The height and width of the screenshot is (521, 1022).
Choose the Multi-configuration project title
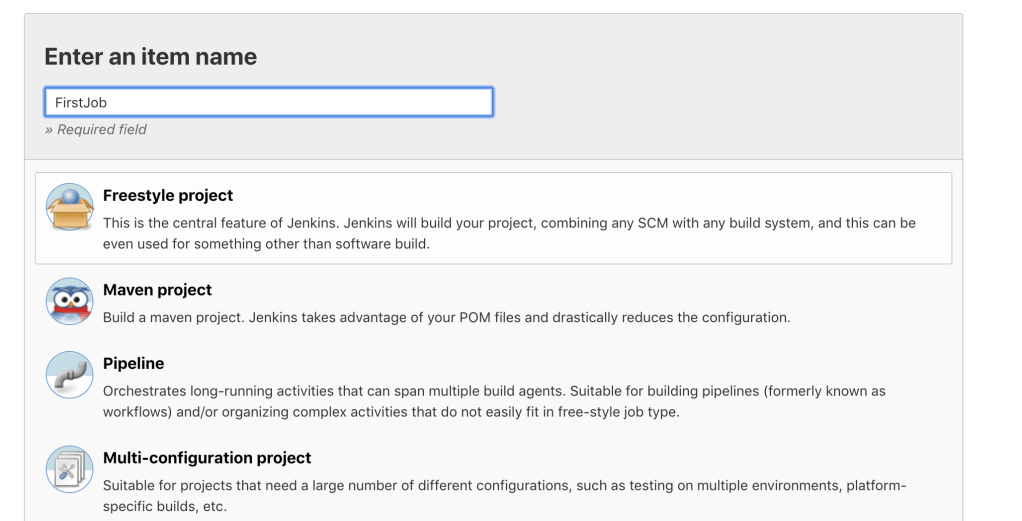207,458
